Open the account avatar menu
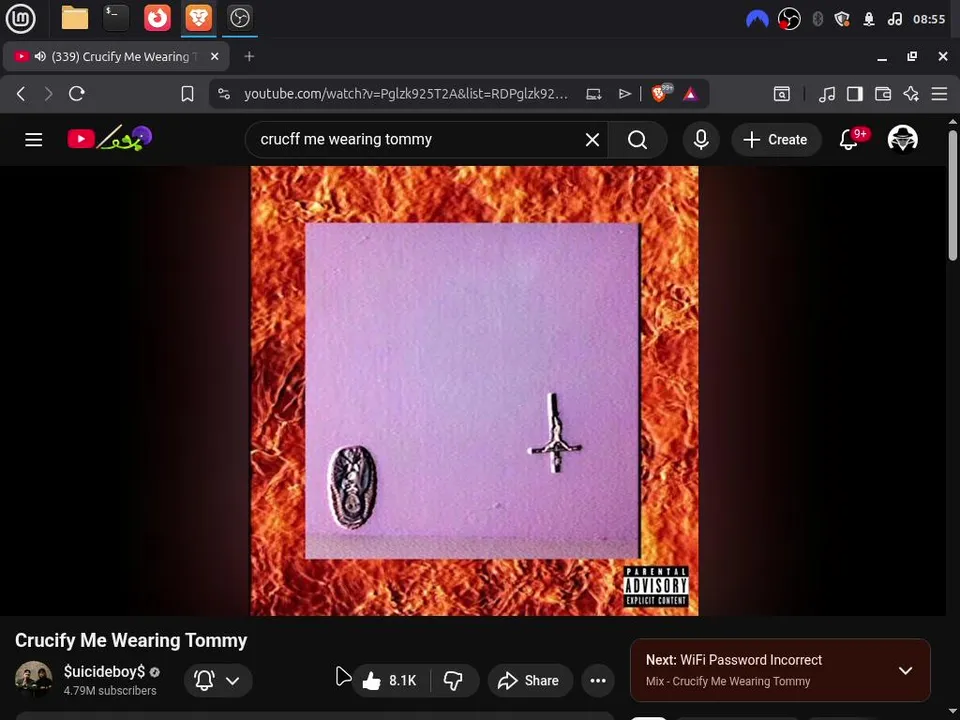960x720 pixels. (x=902, y=139)
